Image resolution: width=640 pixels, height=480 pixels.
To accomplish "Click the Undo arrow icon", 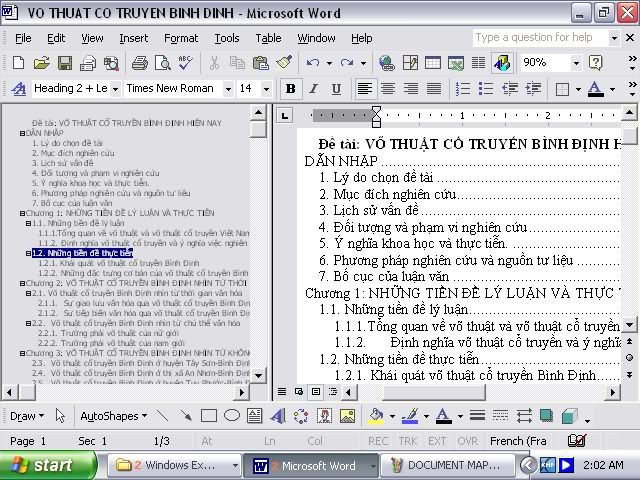I will tap(313, 63).
